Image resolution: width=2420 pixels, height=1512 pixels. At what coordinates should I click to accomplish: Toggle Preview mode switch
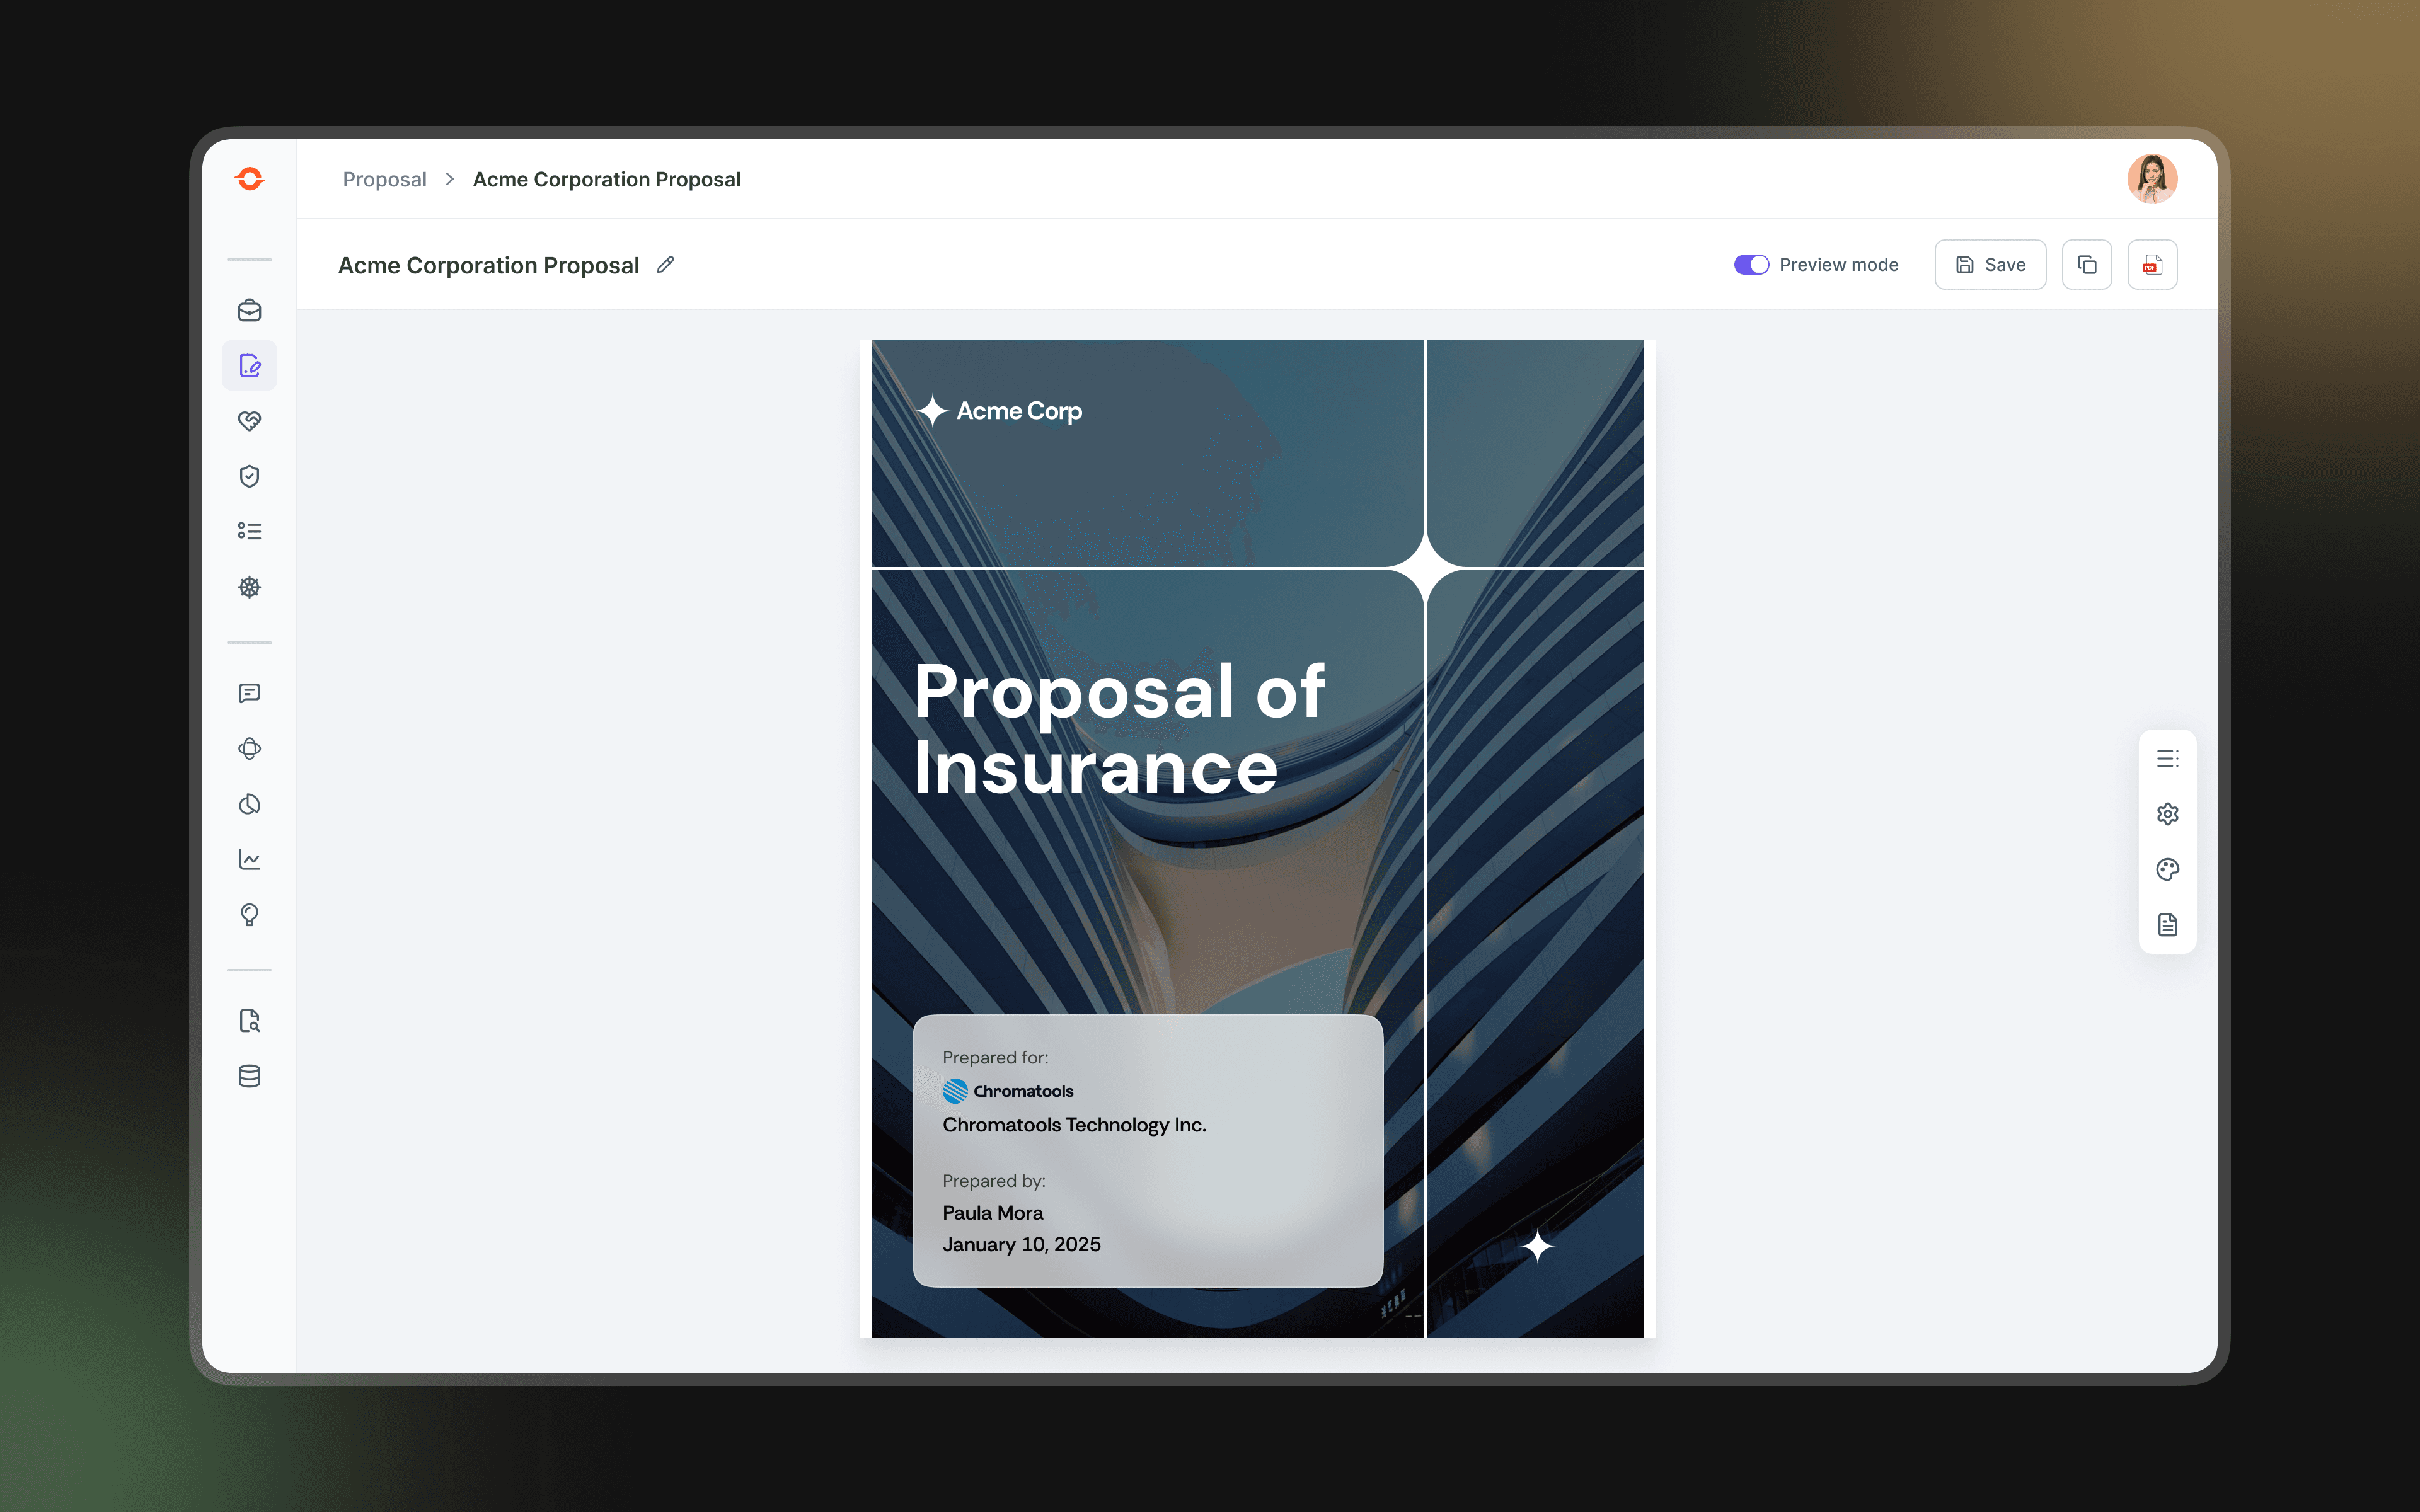click(1751, 265)
